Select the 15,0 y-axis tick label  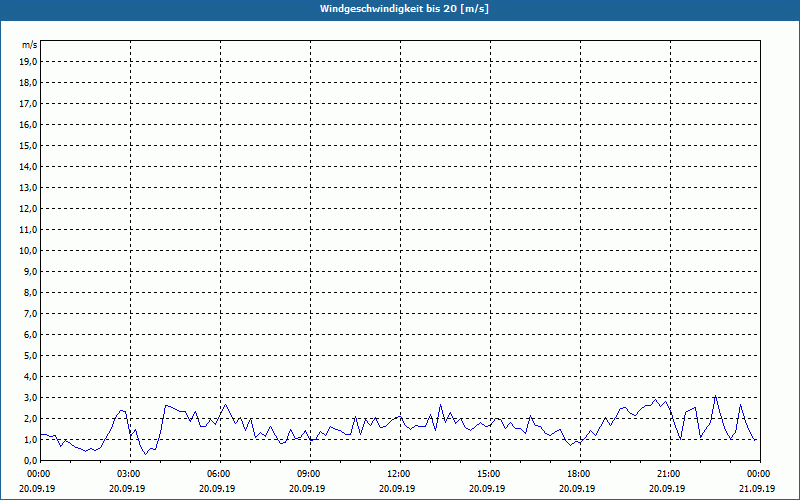pyautogui.click(x=29, y=145)
